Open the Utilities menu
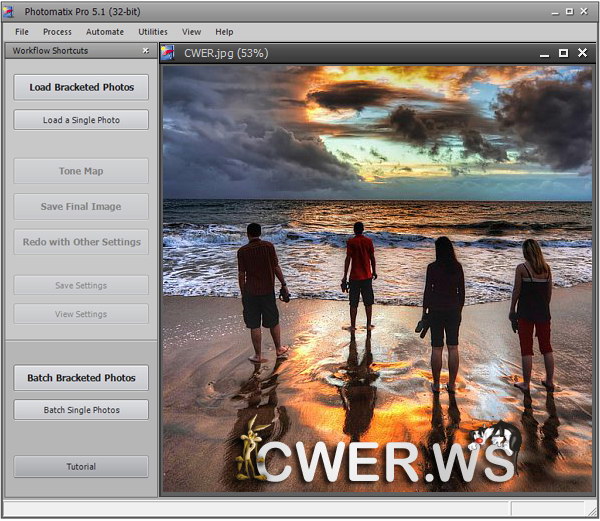Screen dimensions: 600x521 (x=153, y=32)
